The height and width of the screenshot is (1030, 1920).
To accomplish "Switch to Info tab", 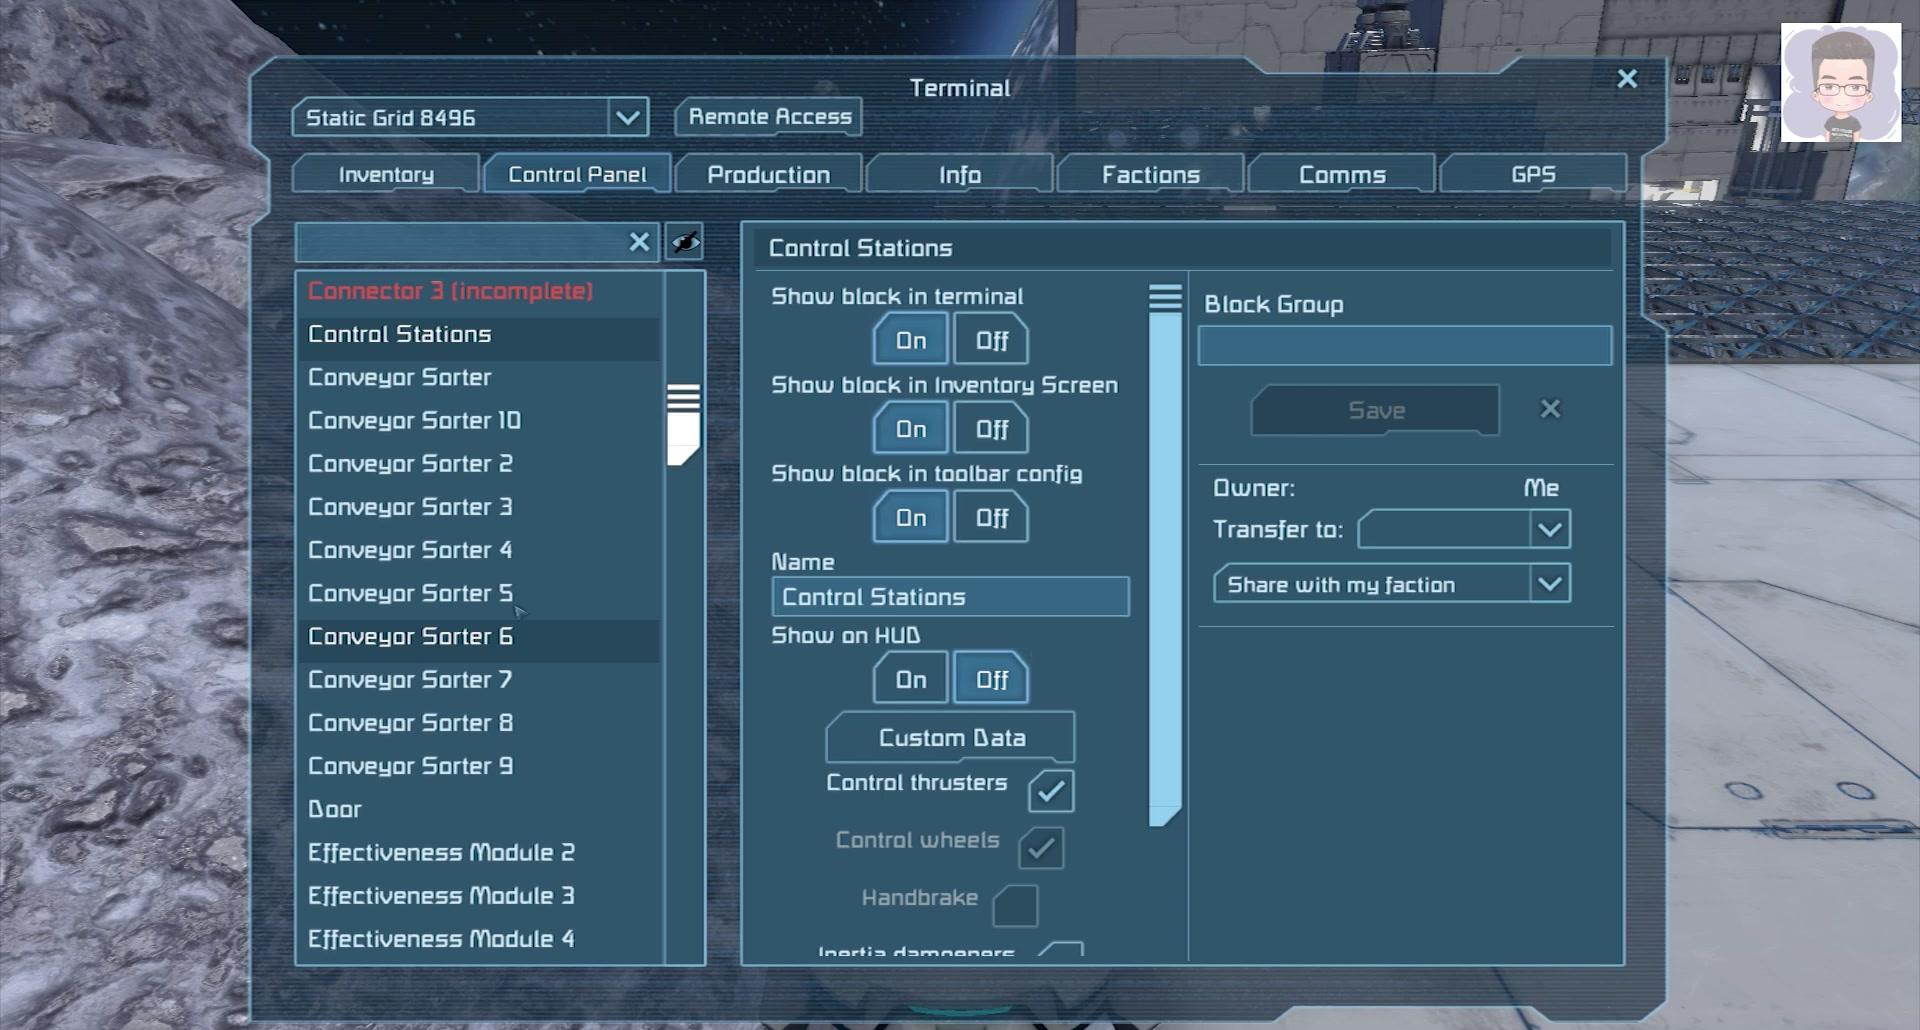I will pyautogui.click(x=959, y=174).
